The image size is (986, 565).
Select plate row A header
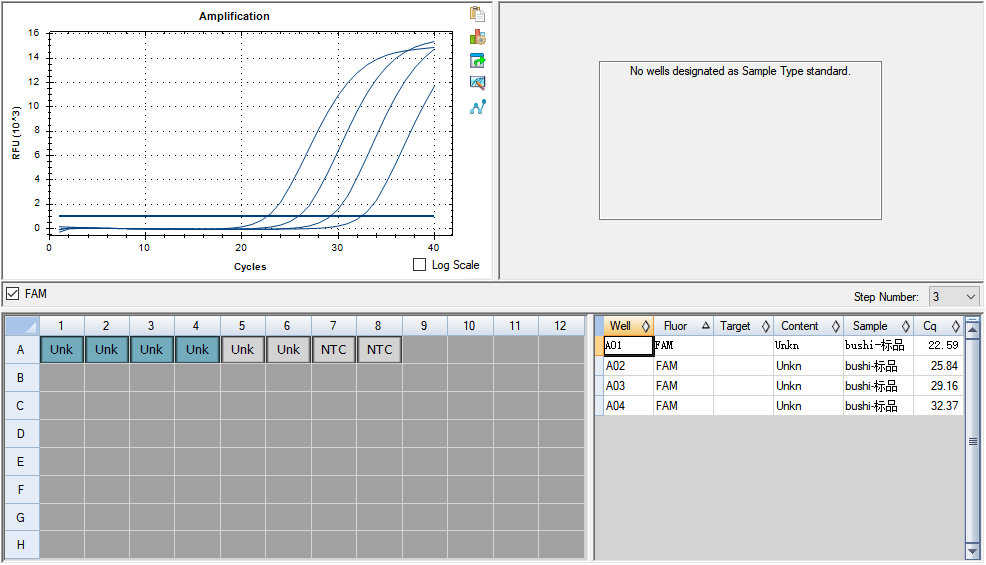point(21,349)
